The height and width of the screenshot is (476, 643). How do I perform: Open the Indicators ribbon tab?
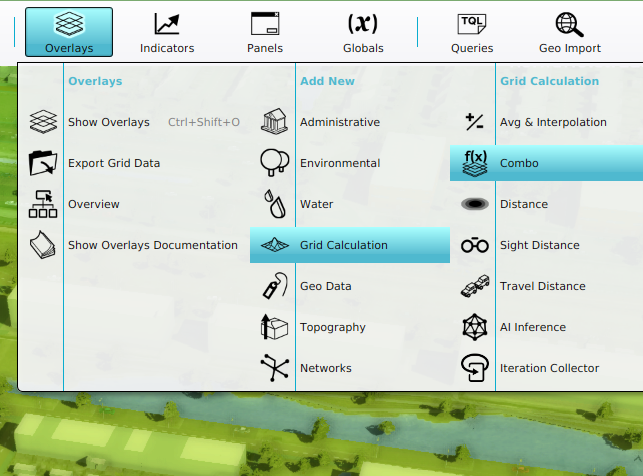pos(167,32)
